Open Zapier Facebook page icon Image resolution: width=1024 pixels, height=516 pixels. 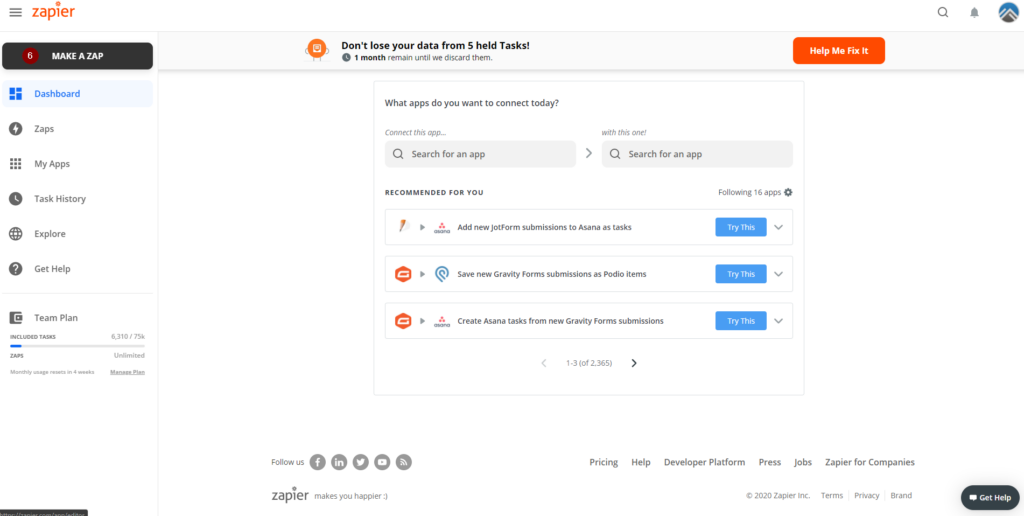(x=317, y=462)
